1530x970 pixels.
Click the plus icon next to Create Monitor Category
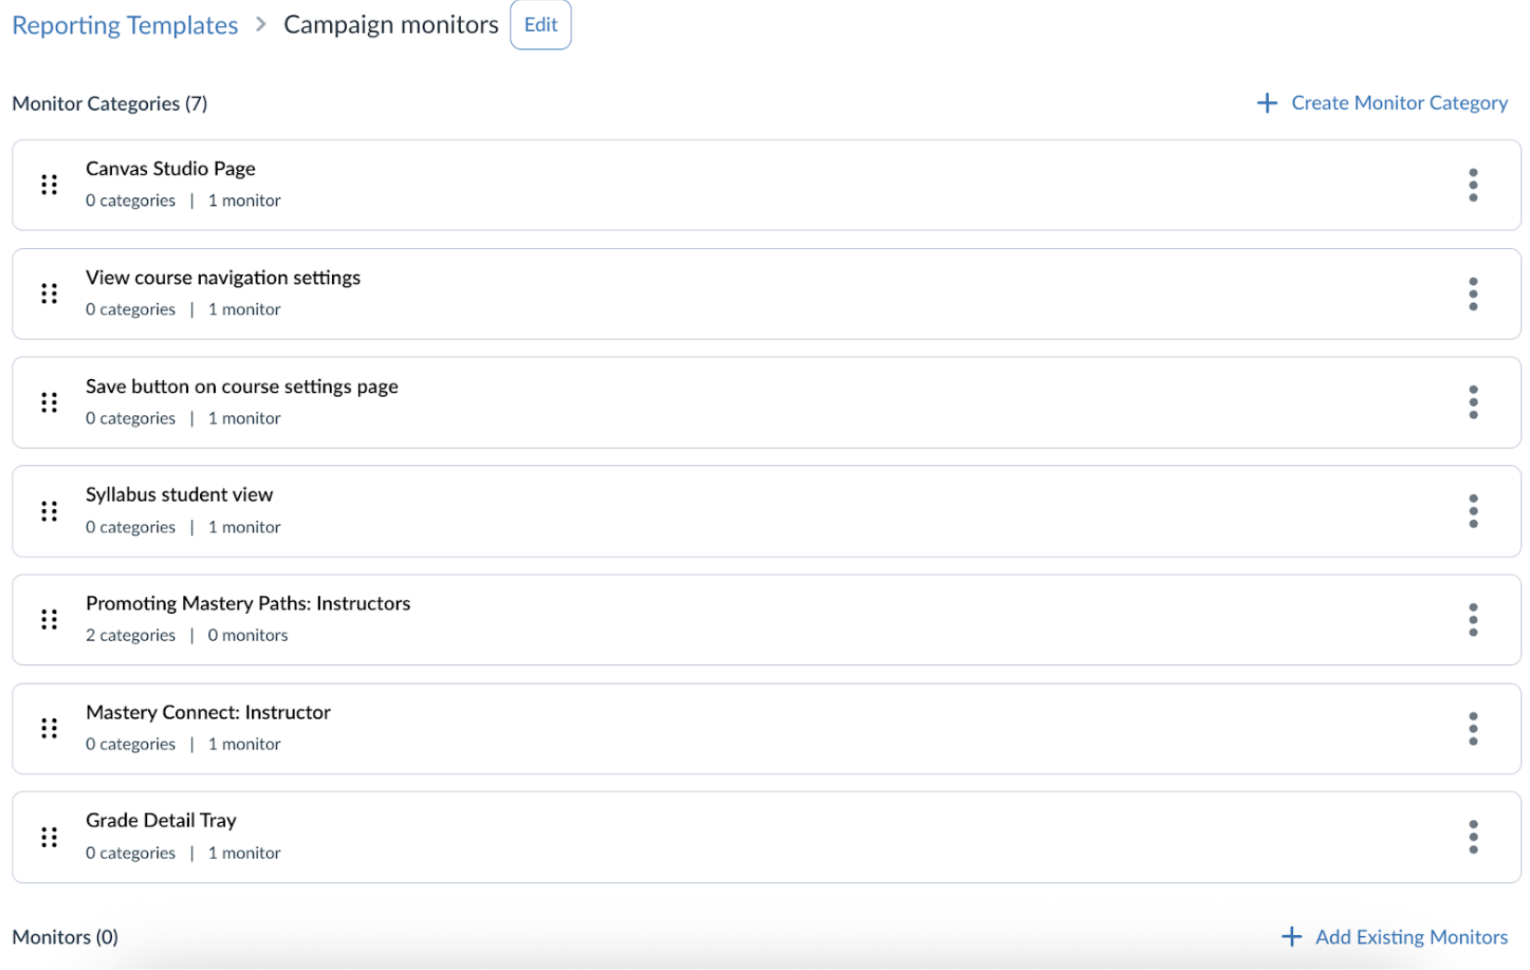[x=1266, y=102]
